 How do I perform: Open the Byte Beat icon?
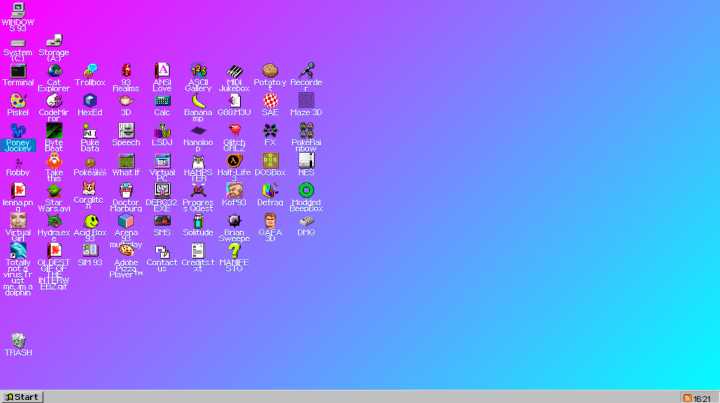point(54,131)
